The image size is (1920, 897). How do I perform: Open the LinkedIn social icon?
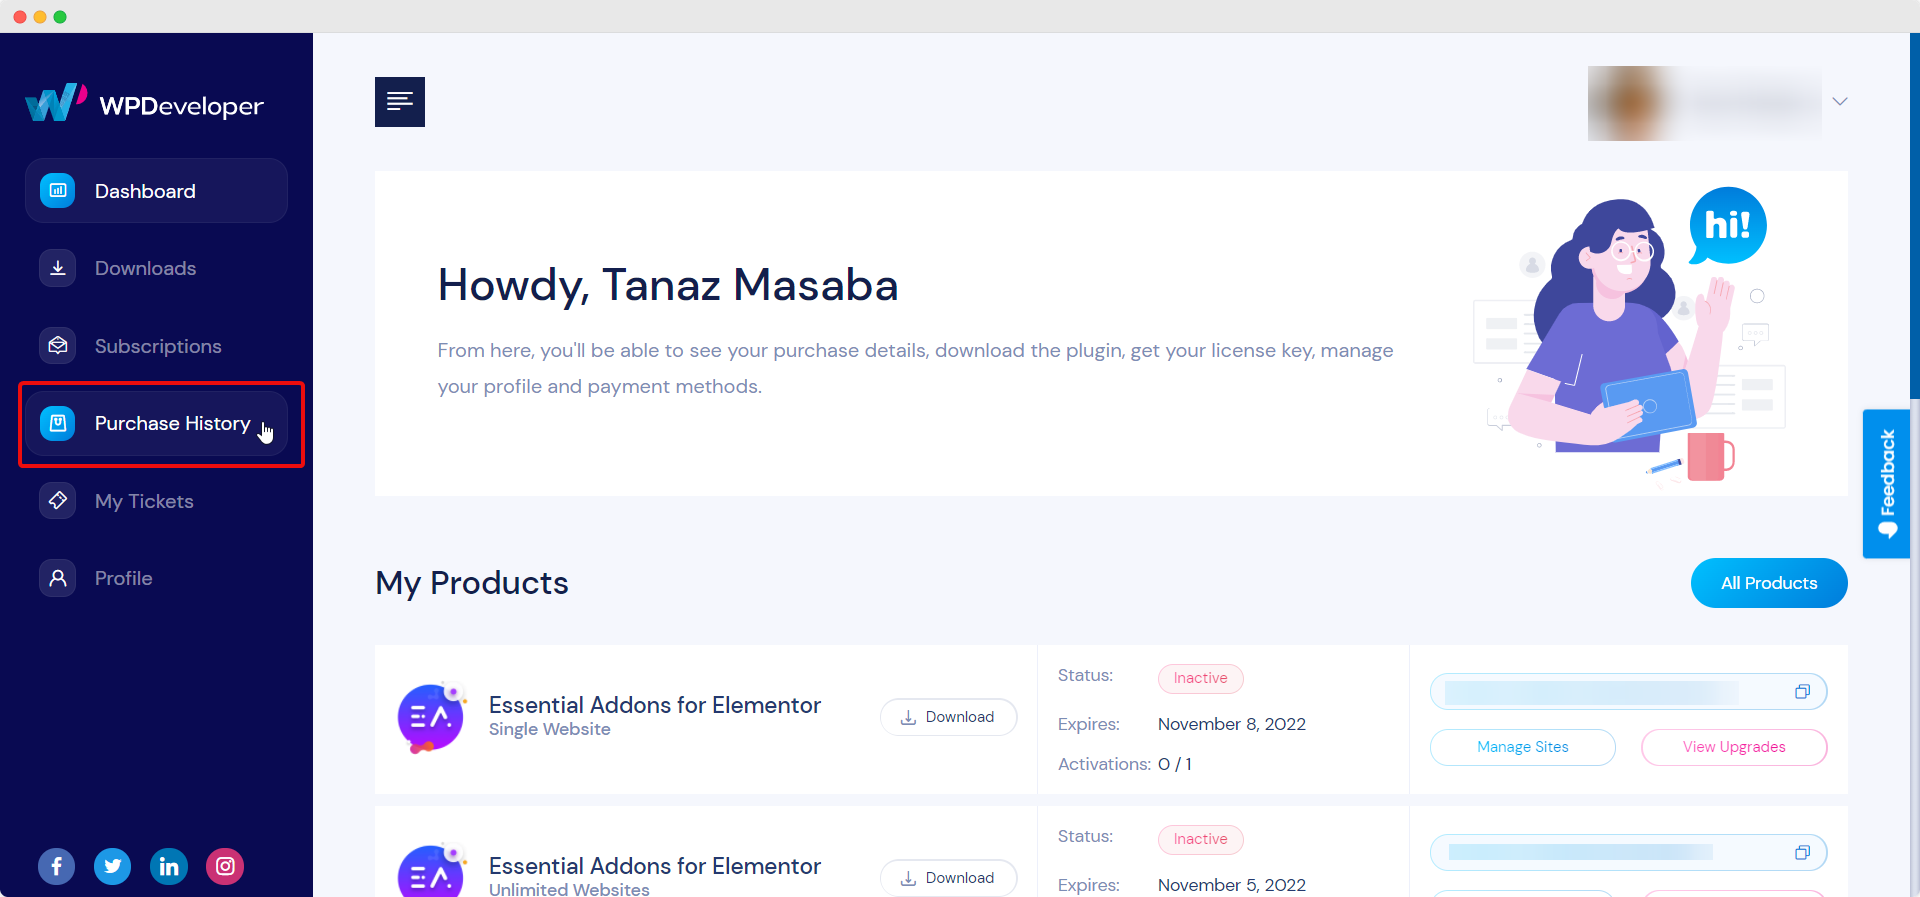pos(169,866)
